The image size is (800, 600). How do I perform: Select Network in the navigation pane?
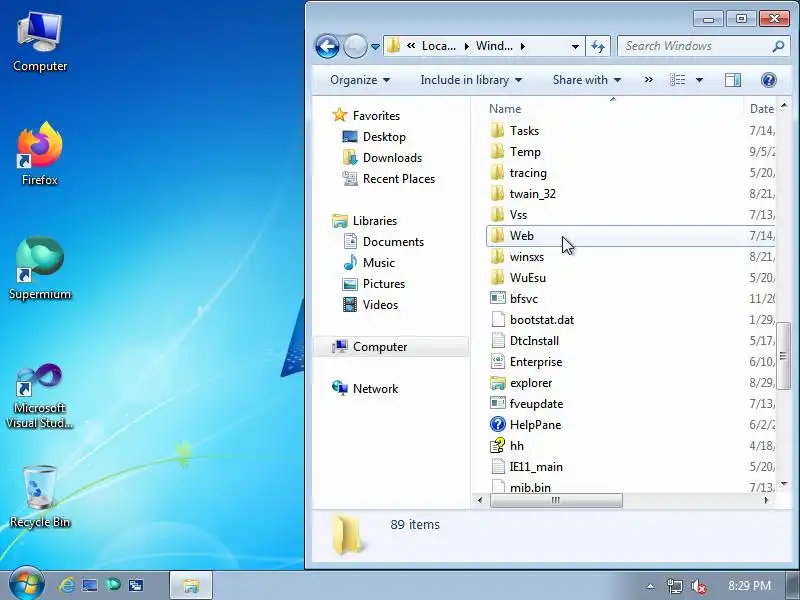(x=375, y=389)
